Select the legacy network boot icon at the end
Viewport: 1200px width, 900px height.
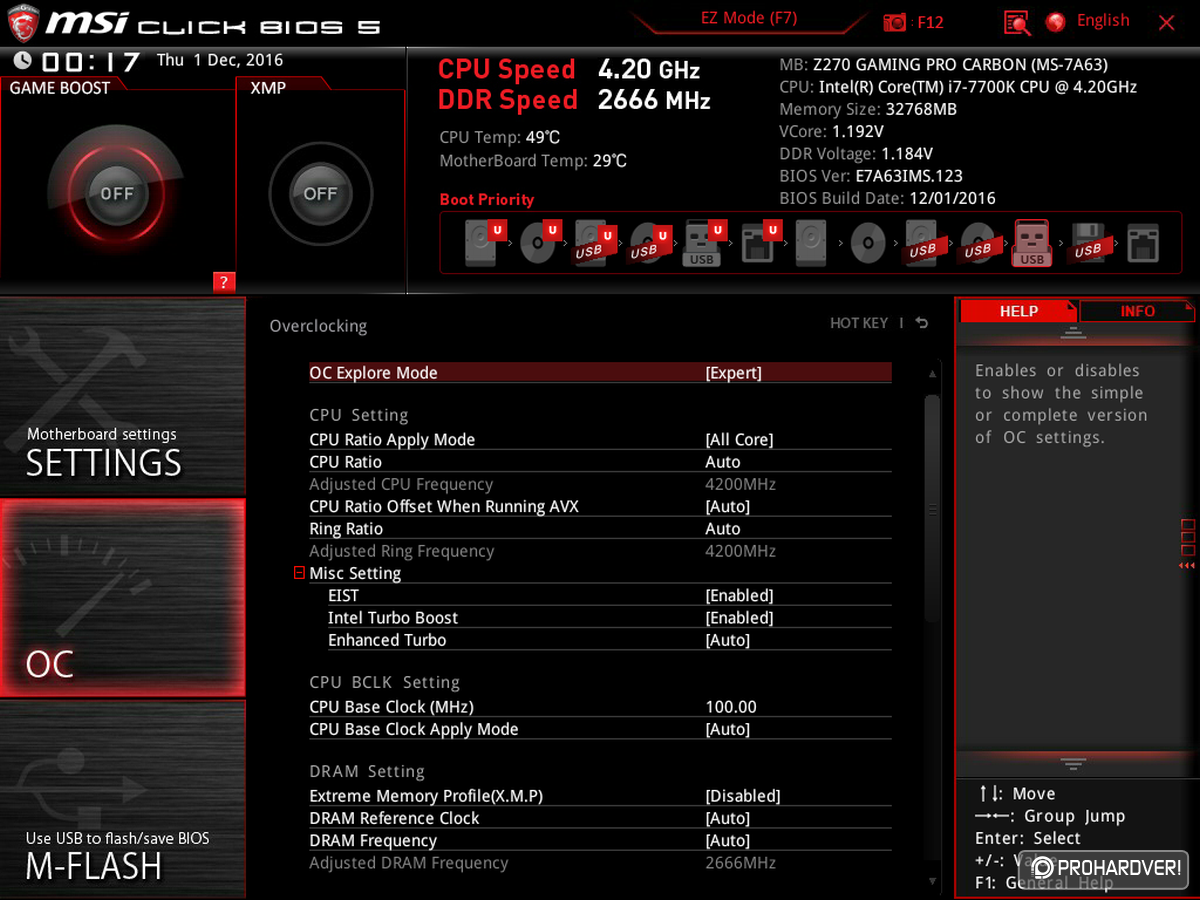pos(1142,242)
